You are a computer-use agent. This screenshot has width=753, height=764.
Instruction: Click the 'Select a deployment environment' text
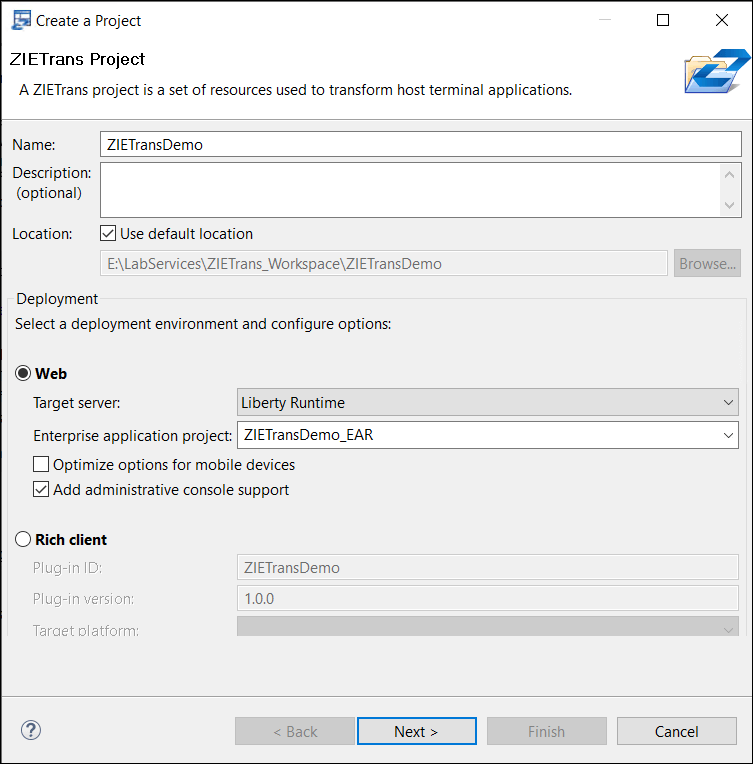click(203, 324)
